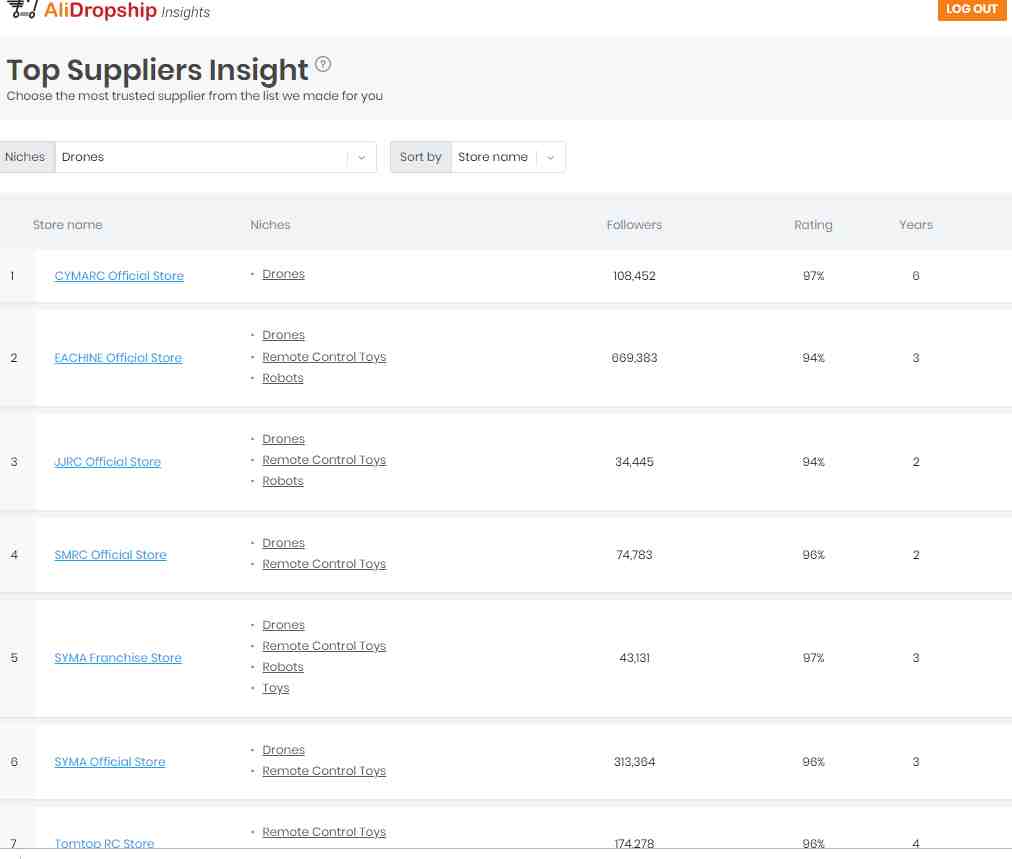Click follower count 313,364
This screenshot has height=859, width=1012.
(634, 762)
